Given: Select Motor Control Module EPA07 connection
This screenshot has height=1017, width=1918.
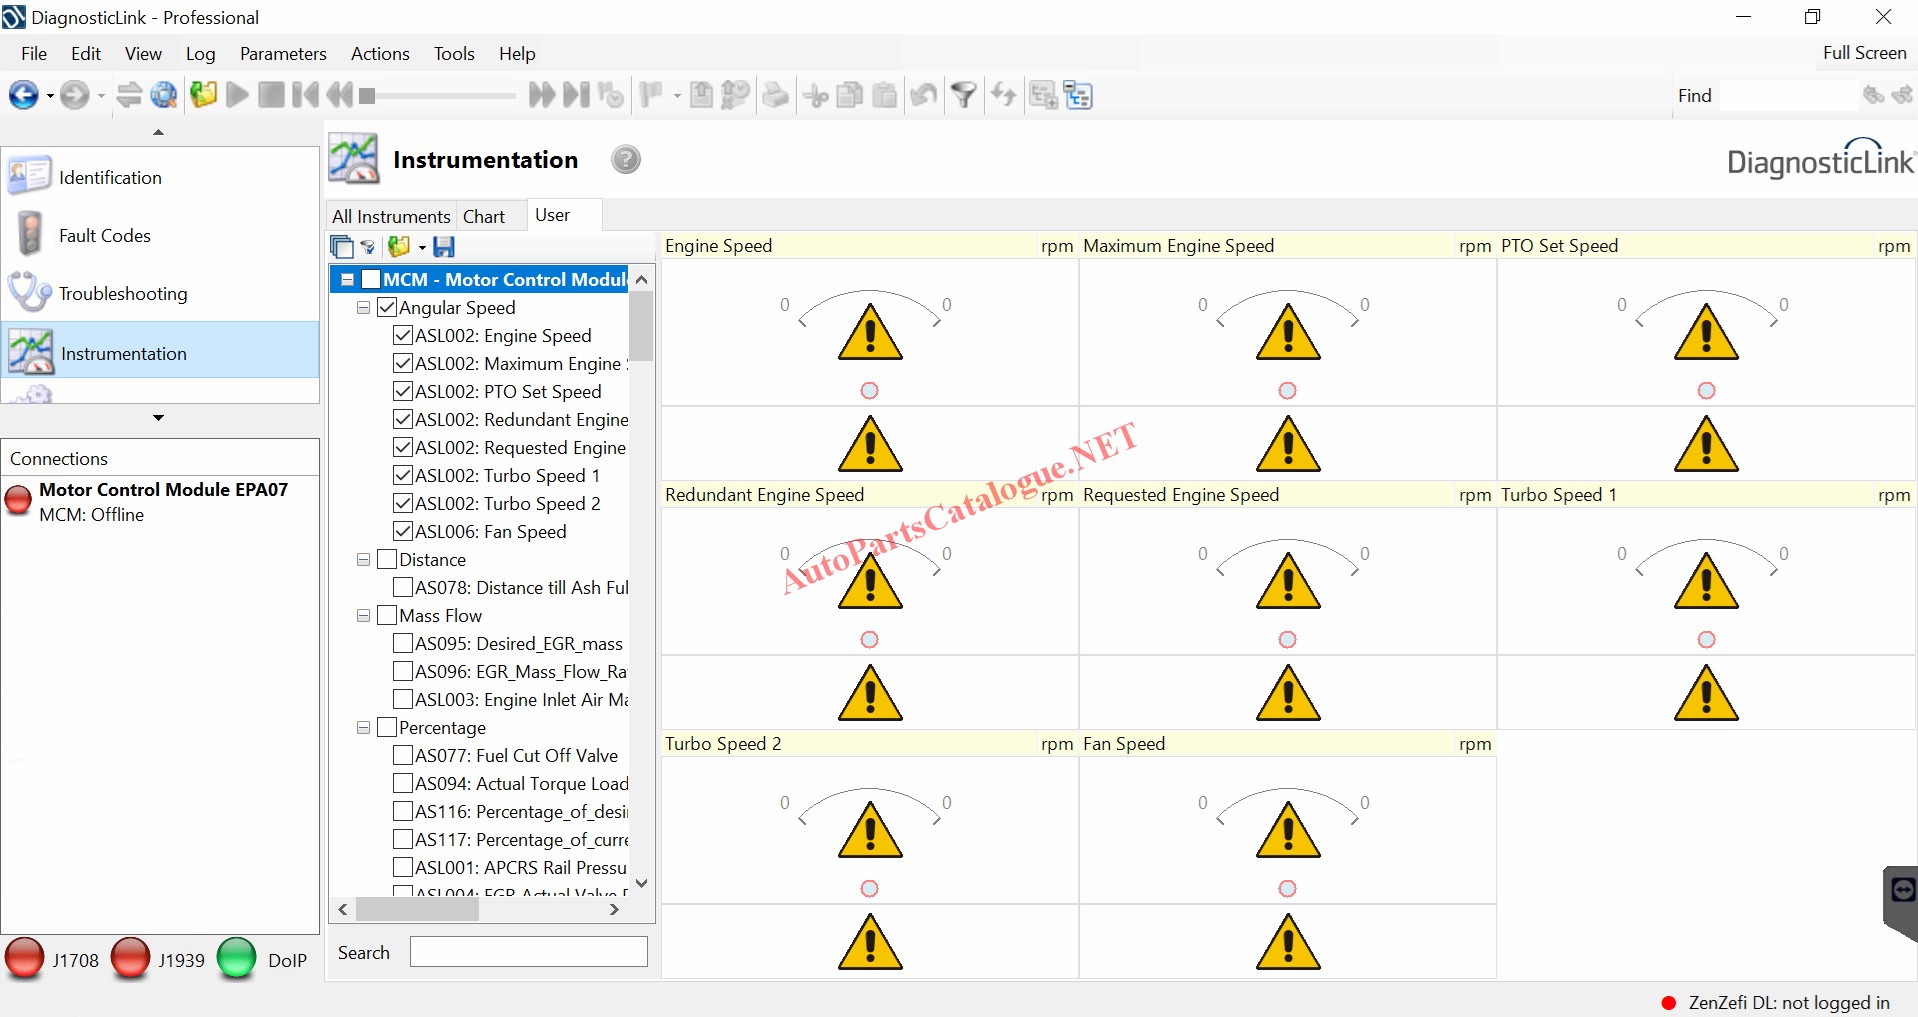Looking at the screenshot, I should tap(162, 490).
